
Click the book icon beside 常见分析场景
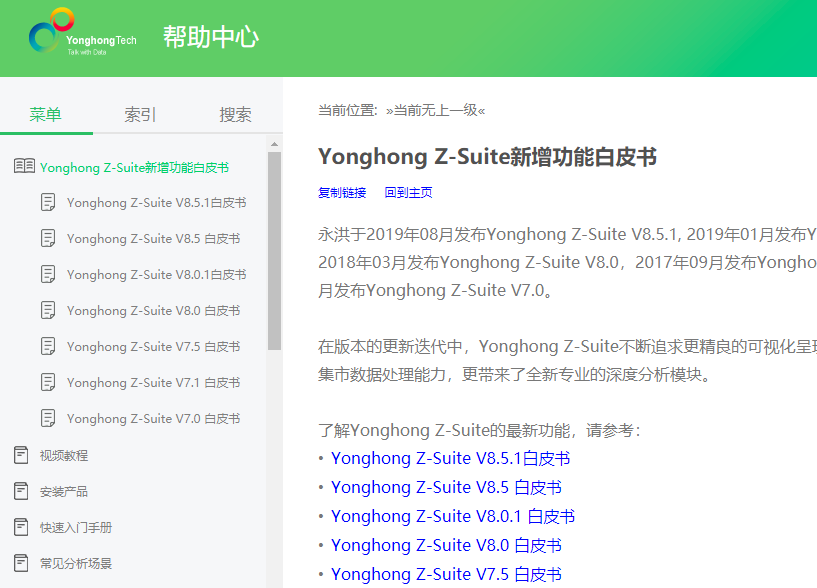21,563
